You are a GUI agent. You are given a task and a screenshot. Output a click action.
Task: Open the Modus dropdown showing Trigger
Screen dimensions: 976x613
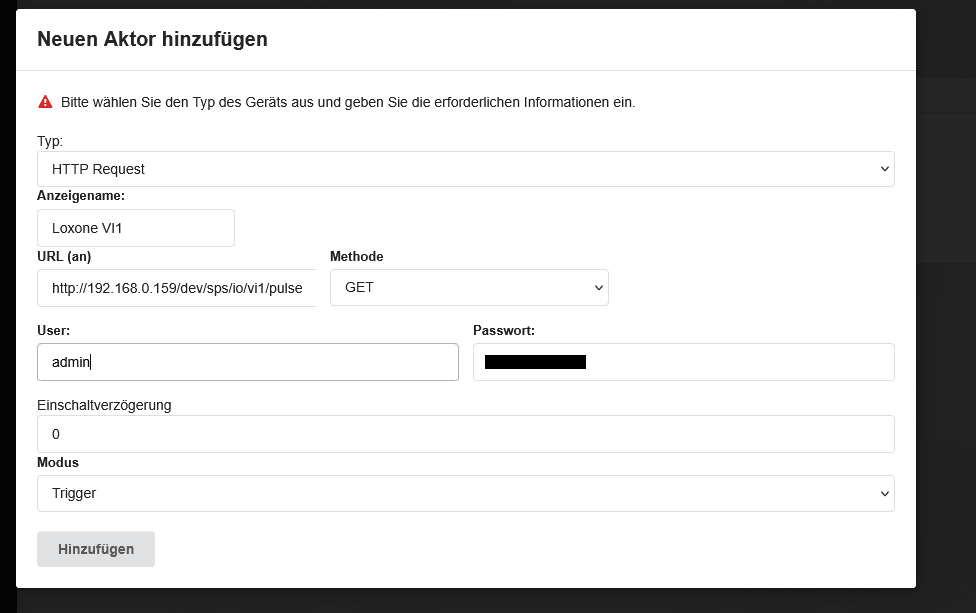pos(466,494)
